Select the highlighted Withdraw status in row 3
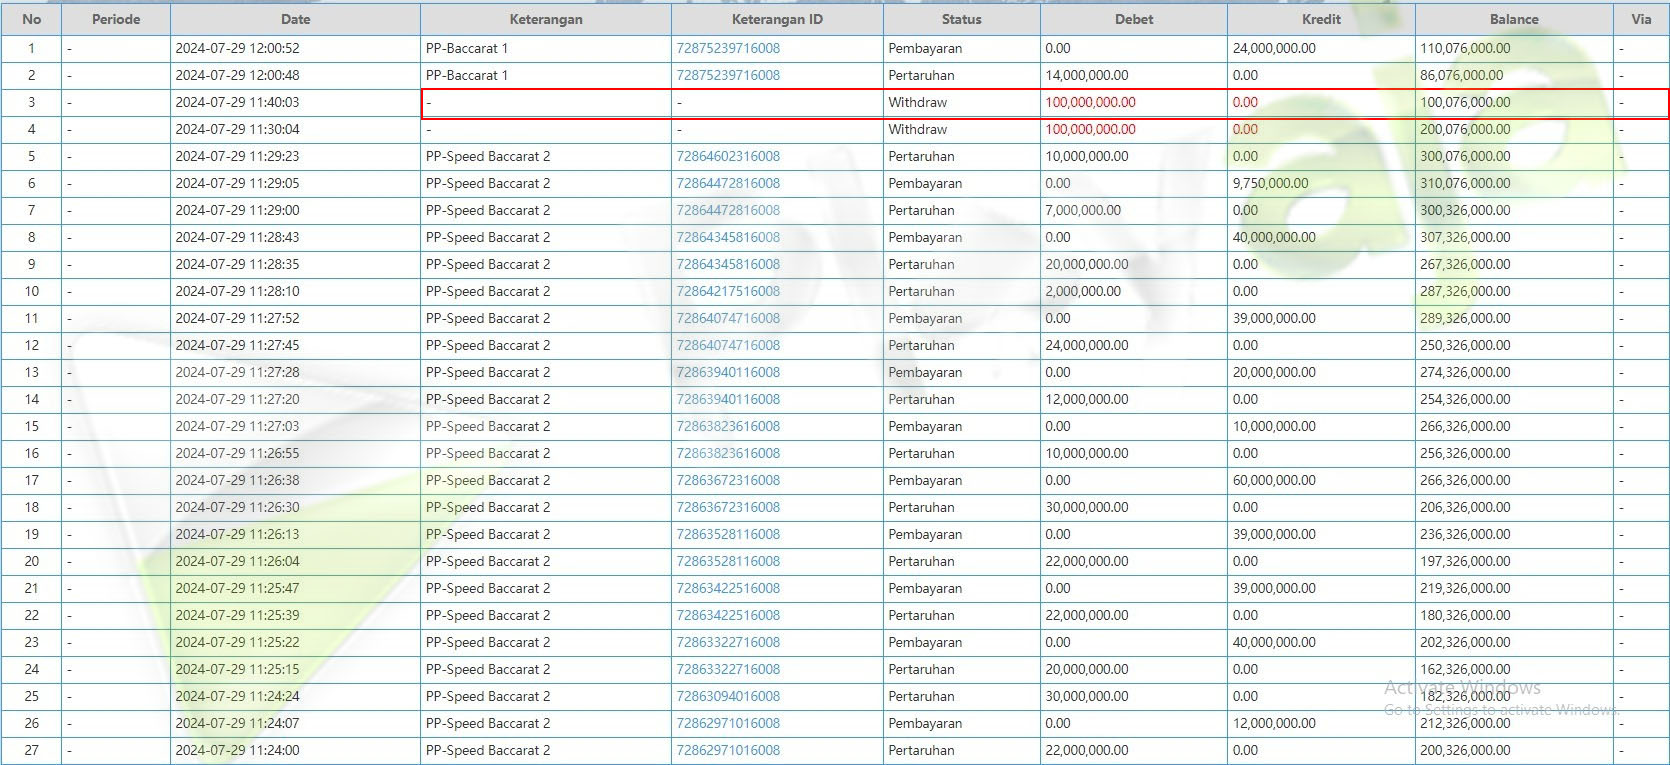The width and height of the screenshot is (1670, 765). pos(917,102)
